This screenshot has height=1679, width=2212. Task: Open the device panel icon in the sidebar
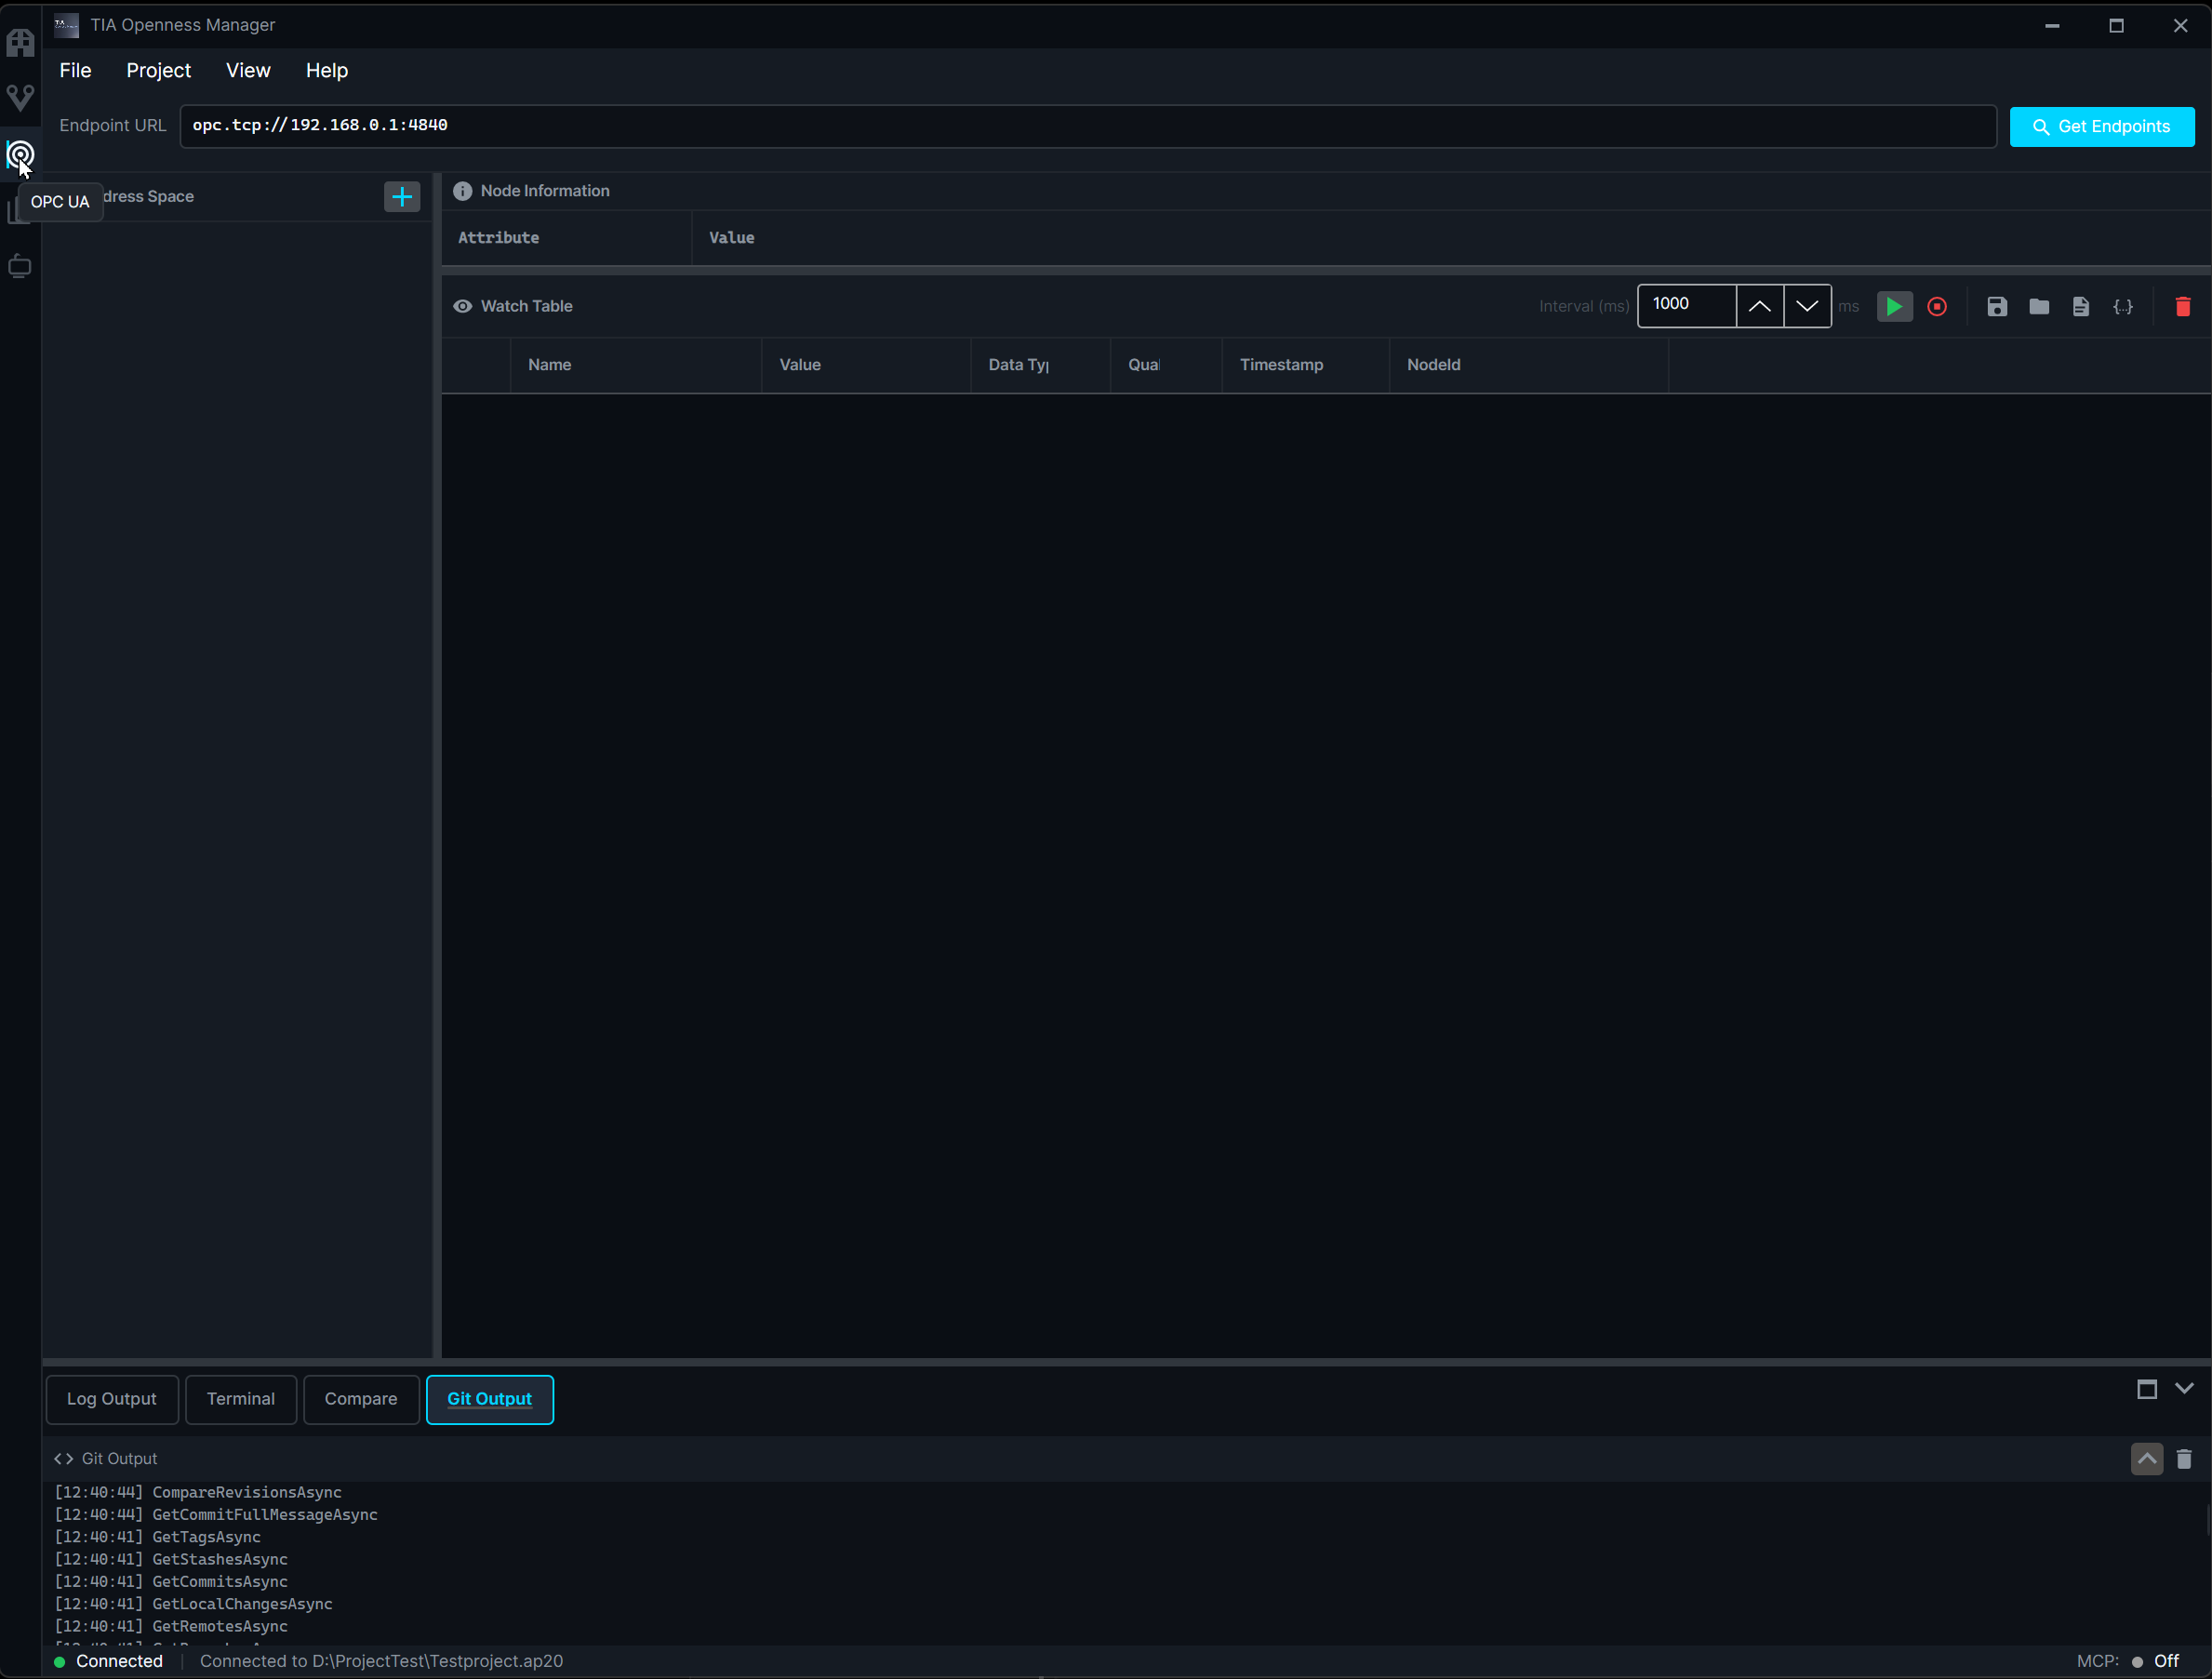[20, 265]
